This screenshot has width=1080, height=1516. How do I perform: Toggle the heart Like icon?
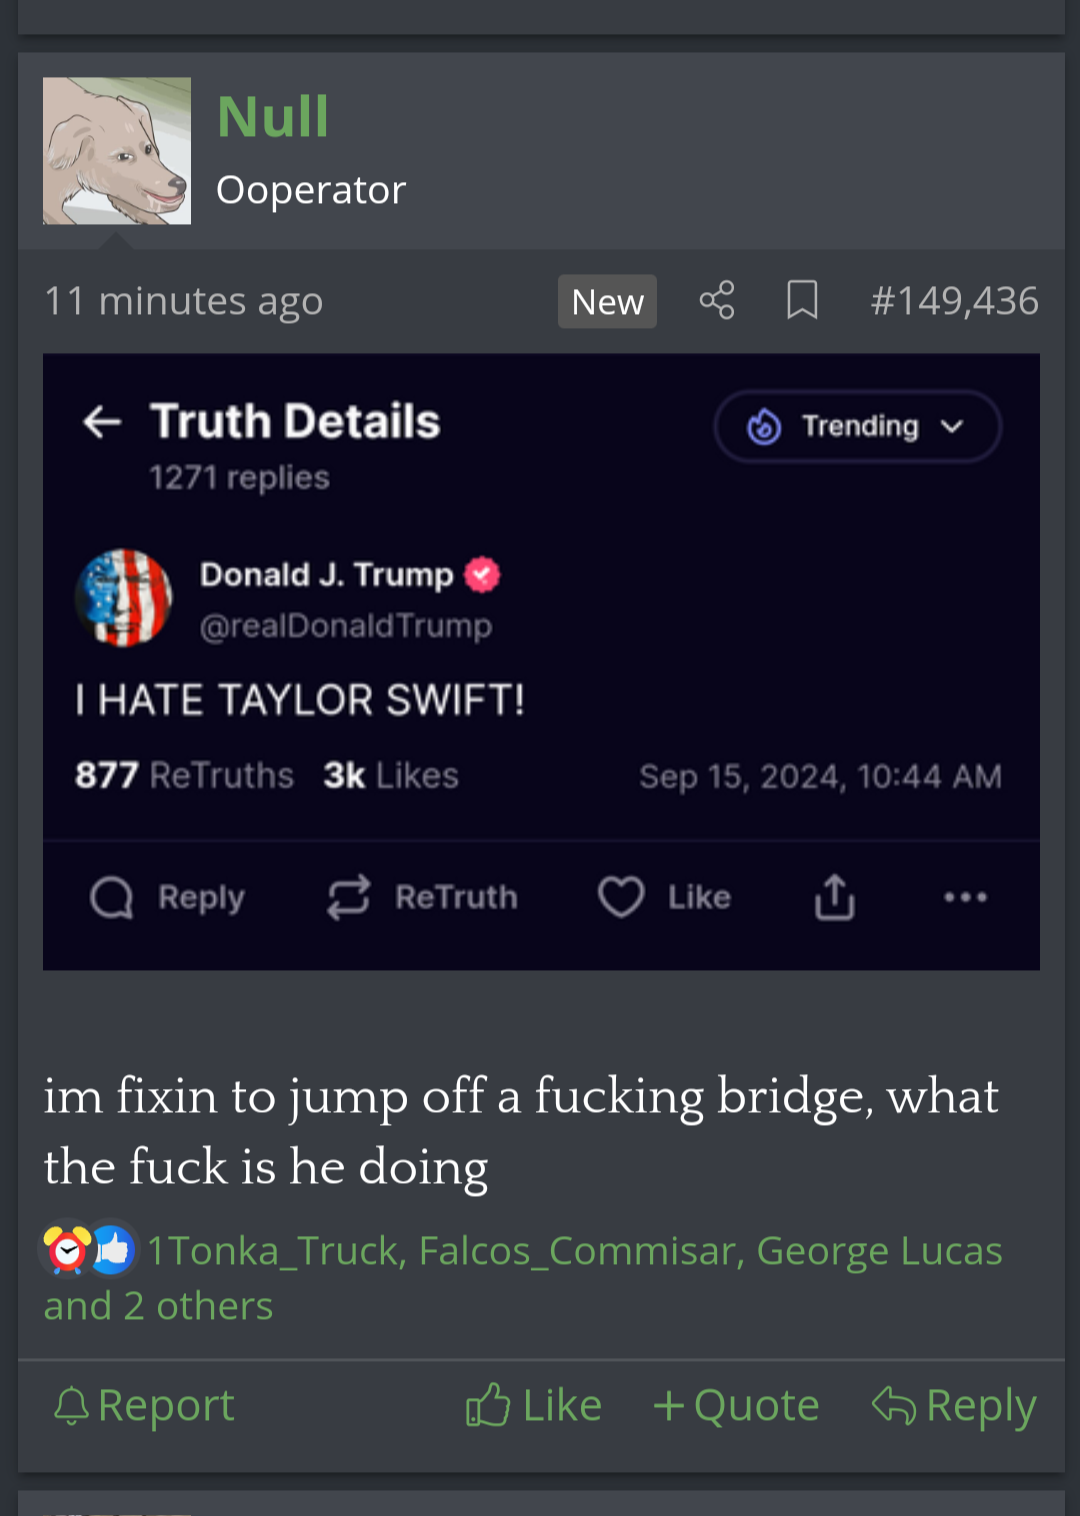coord(621,897)
